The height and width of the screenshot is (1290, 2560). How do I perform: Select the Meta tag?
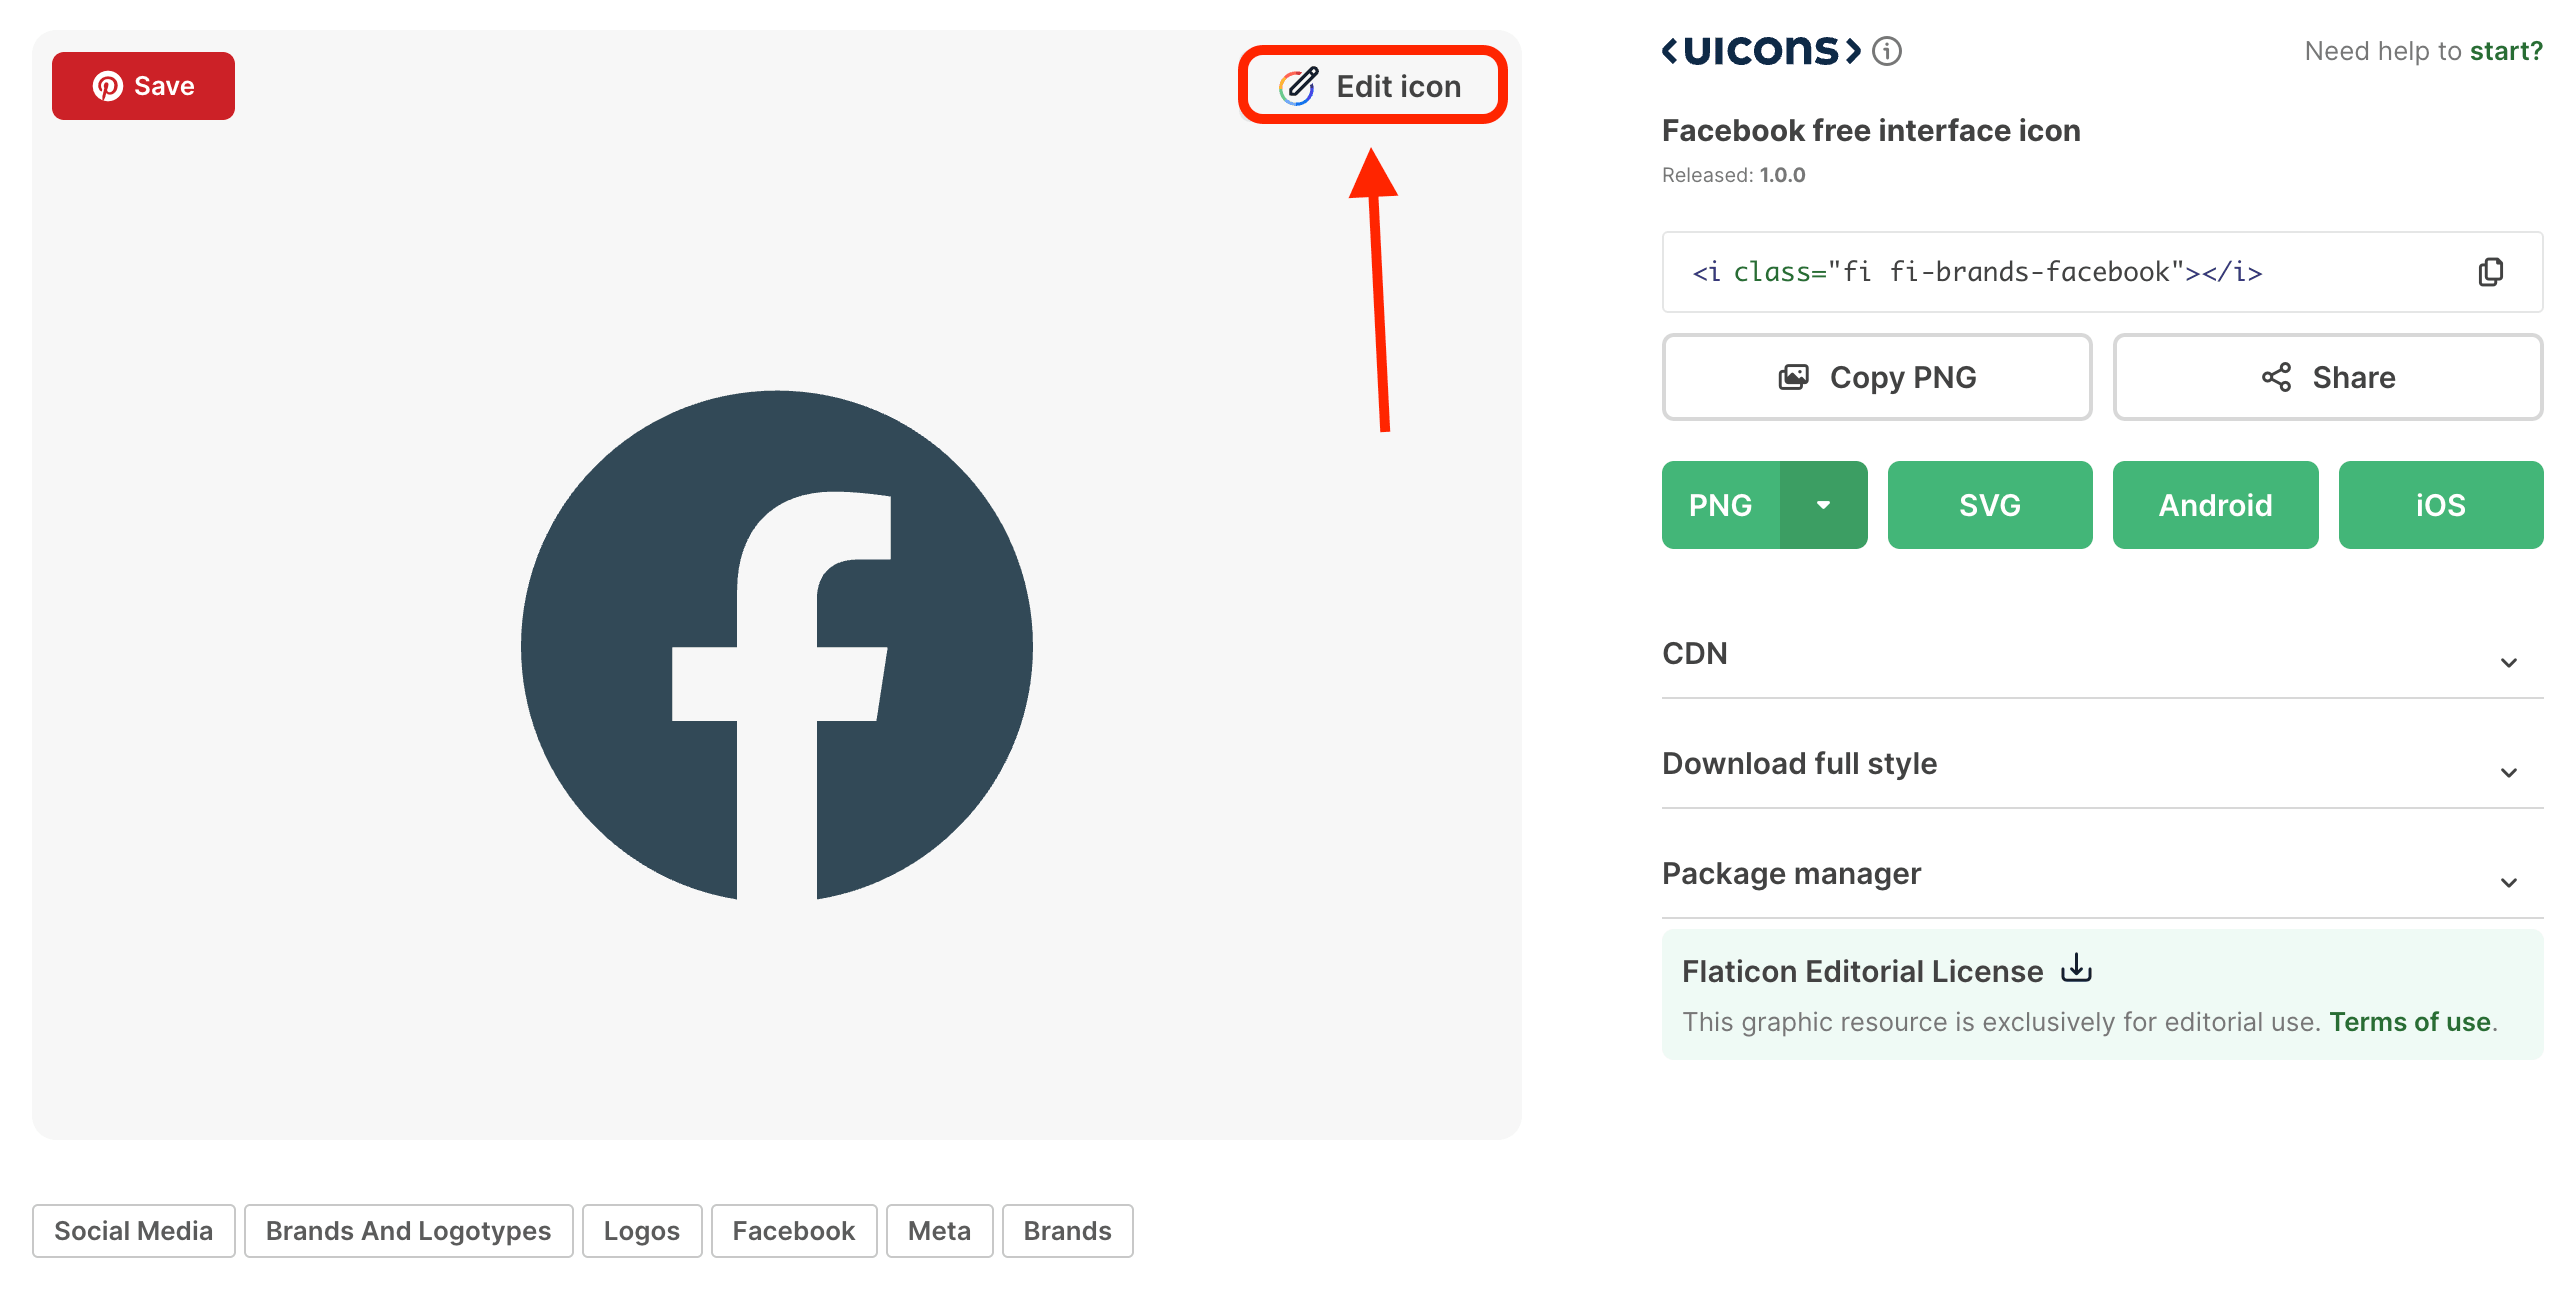point(939,1231)
